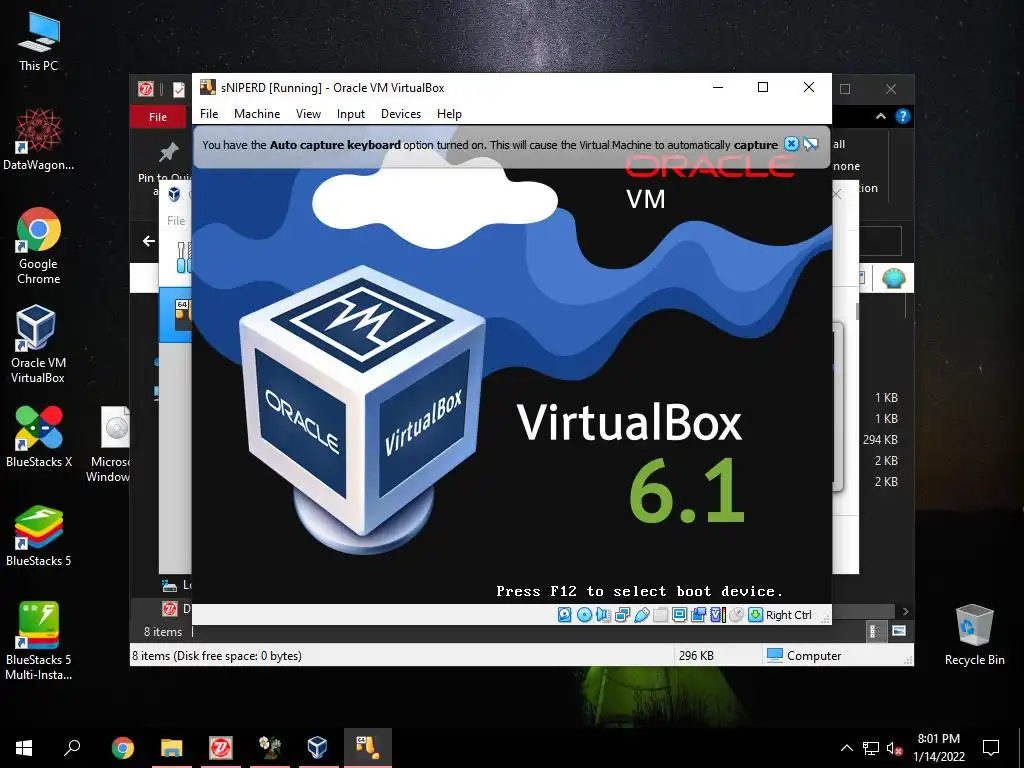The height and width of the screenshot is (768, 1024).
Task: Click the Computer status bar entry
Action: pos(804,655)
